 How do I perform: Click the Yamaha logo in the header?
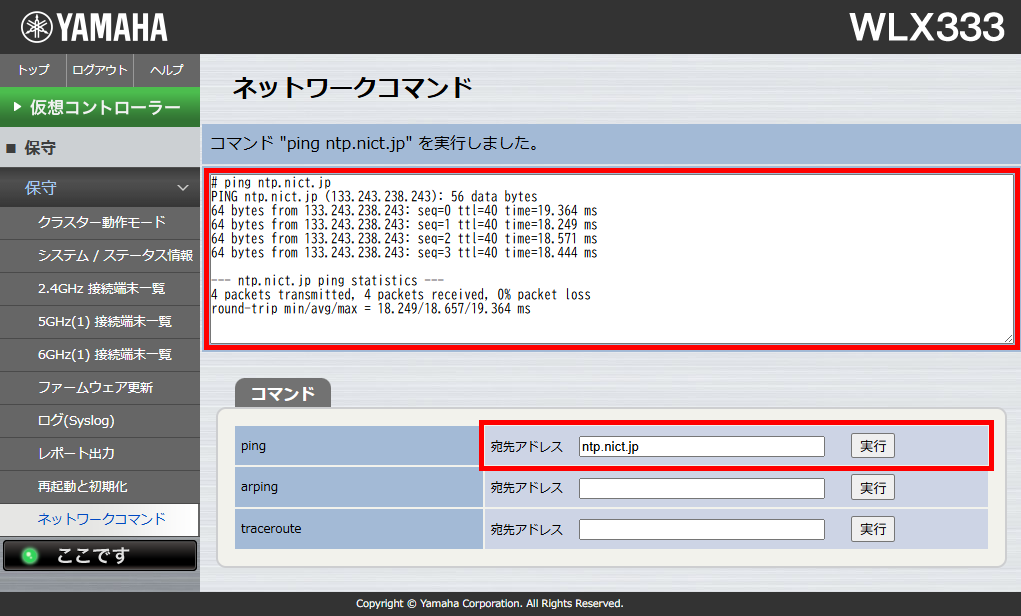tap(94, 27)
